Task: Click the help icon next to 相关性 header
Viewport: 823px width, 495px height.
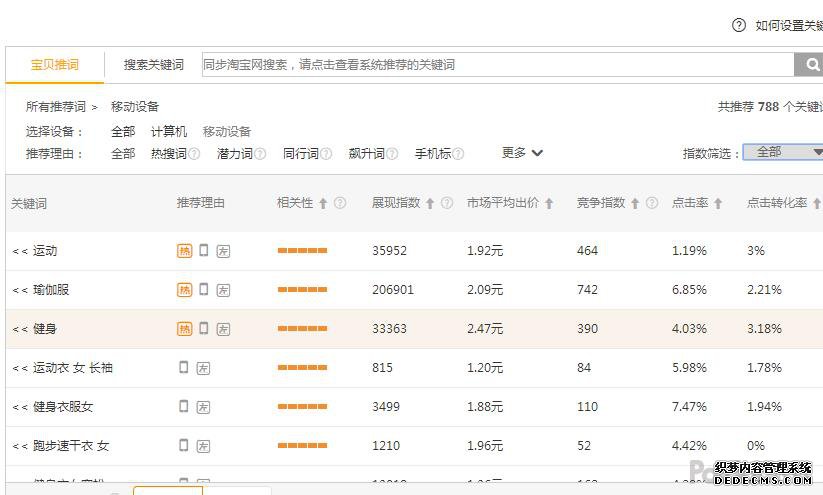Action: 340,203
